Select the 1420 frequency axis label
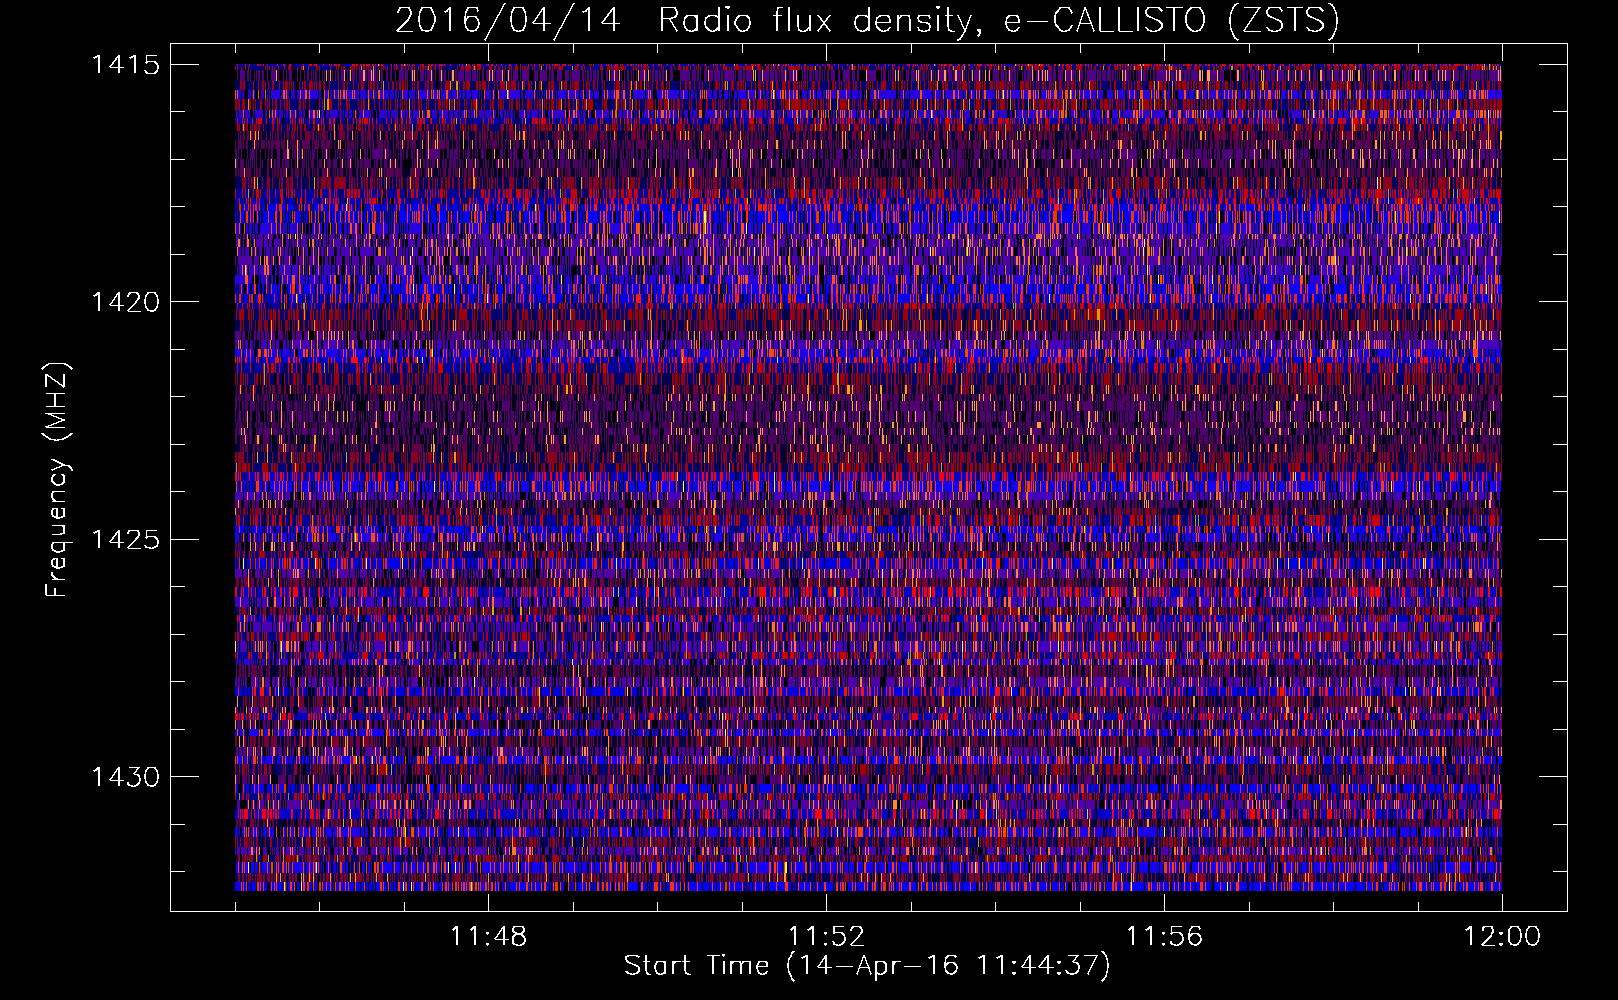Image resolution: width=1618 pixels, height=1000 pixels. 125,302
